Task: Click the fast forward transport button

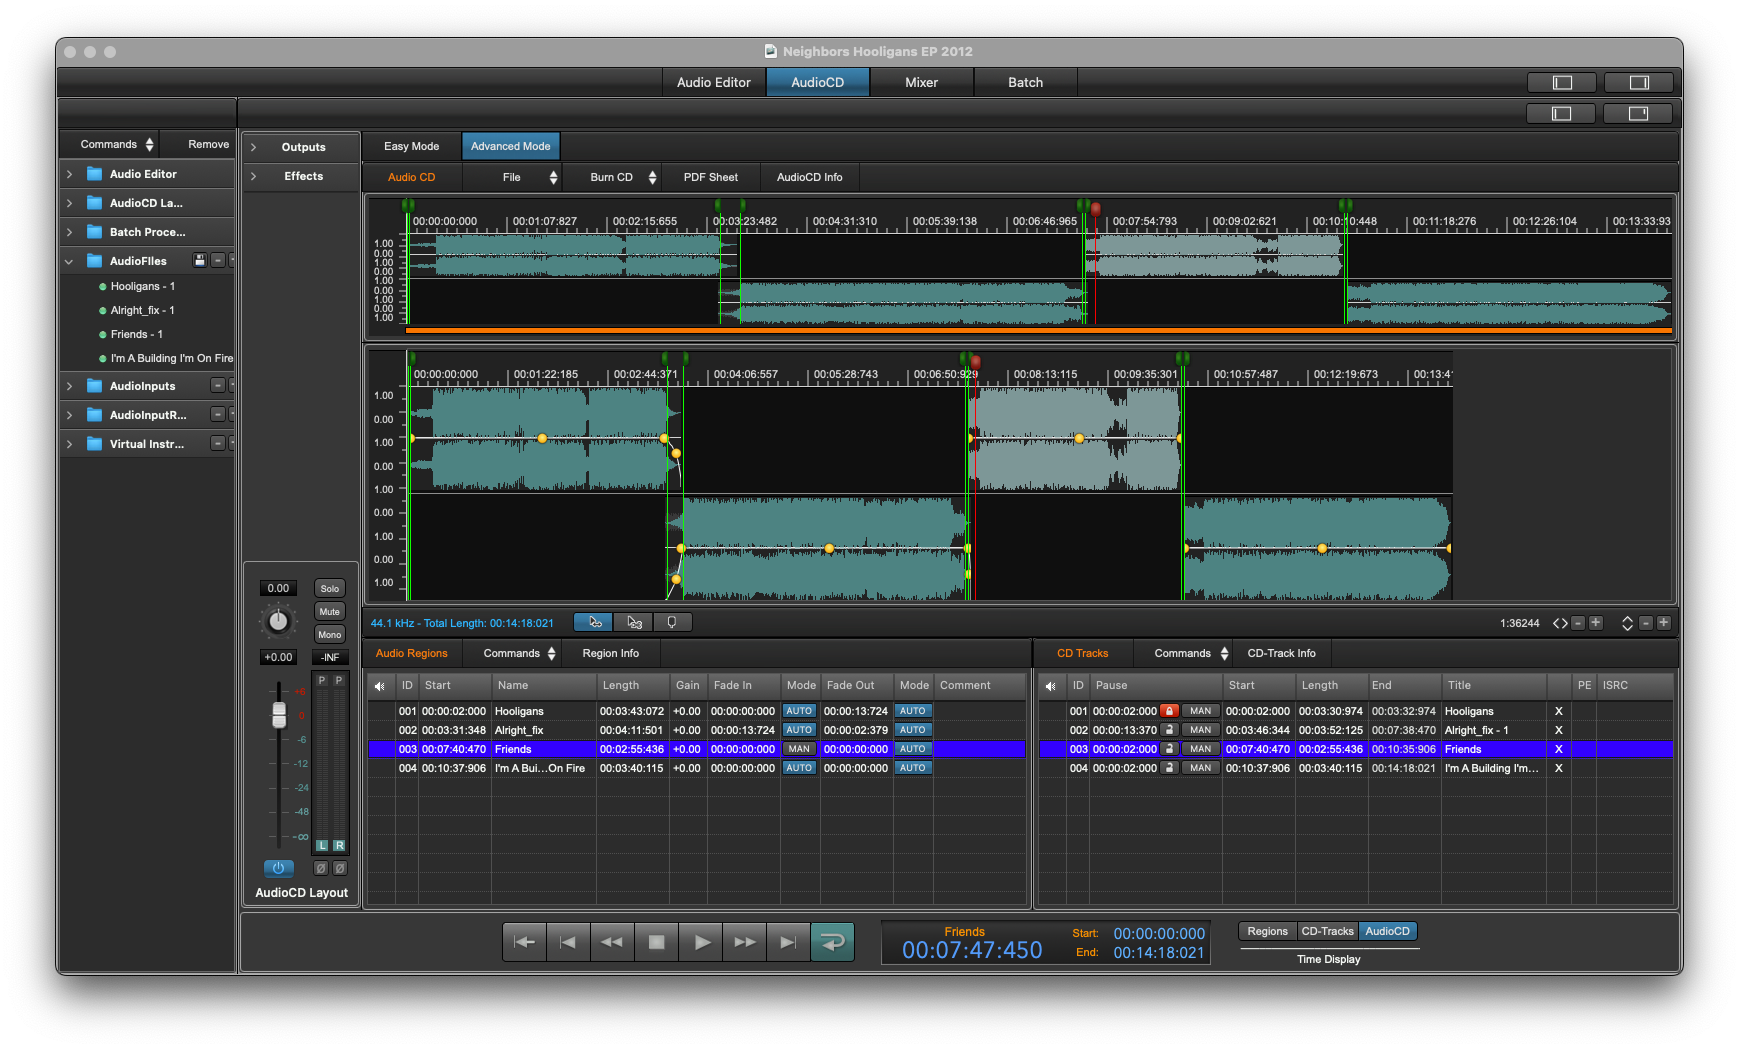Action: [x=745, y=942]
